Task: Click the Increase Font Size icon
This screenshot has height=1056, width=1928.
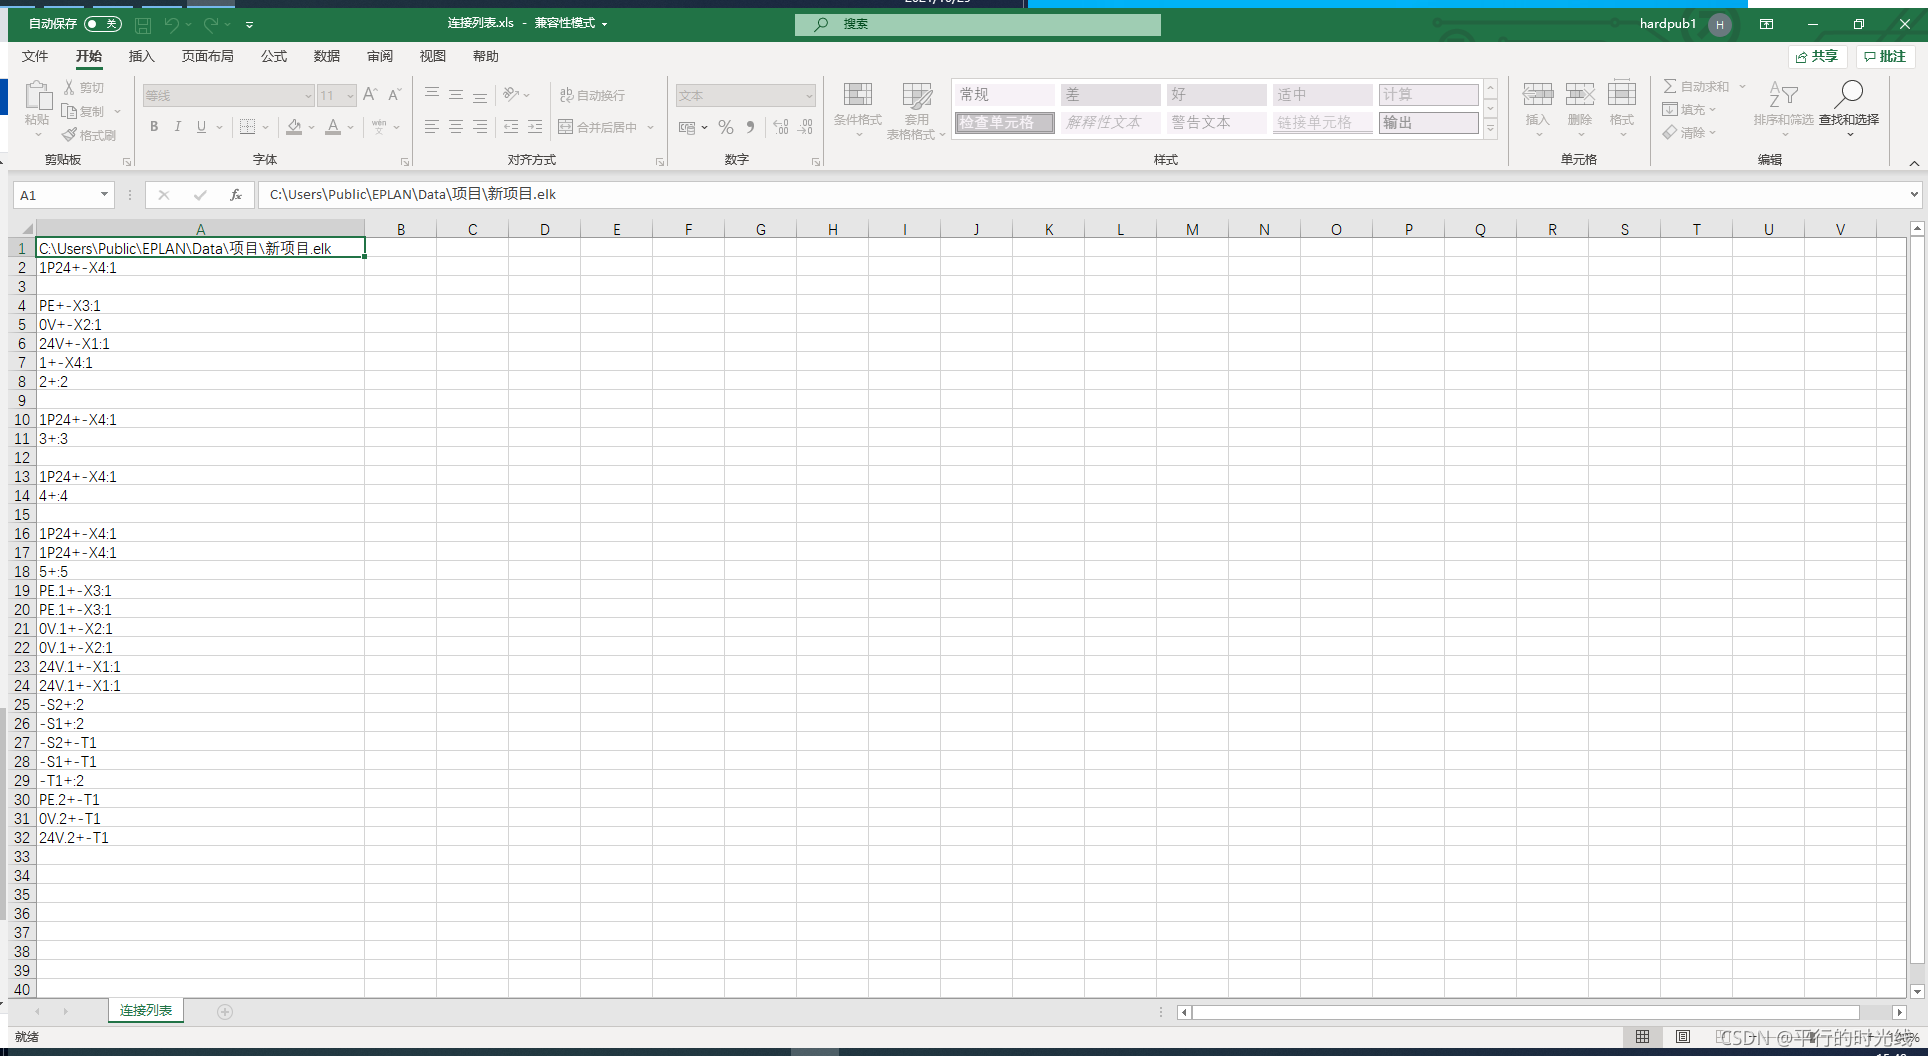Action: (370, 94)
